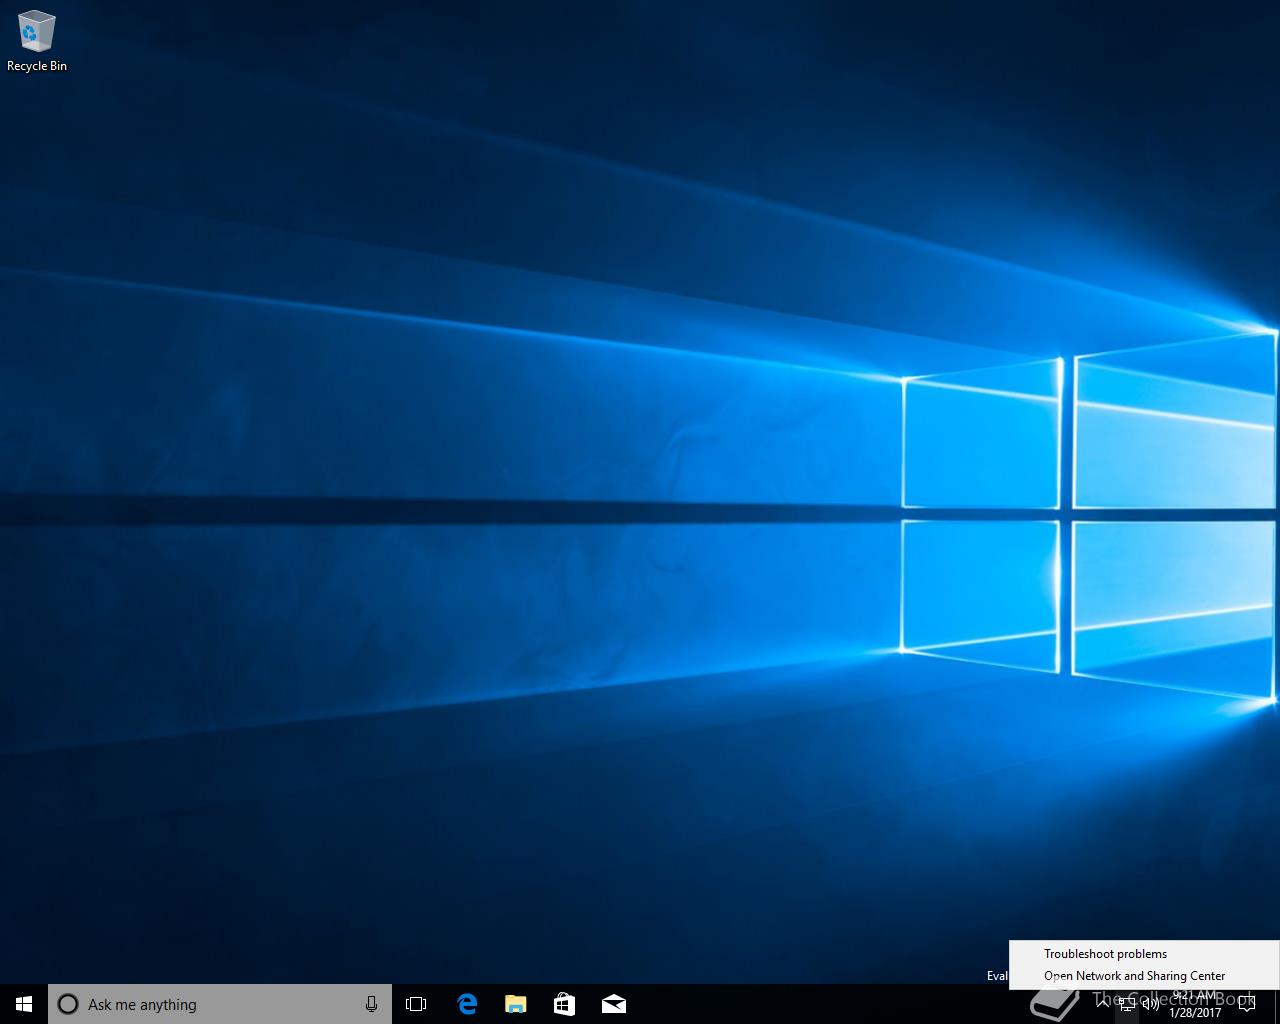Image resolution: width=1280 pixels, height=1024 pixels.
Task: Open the Windows Store taskbar icon
Action: [564, 1004]
